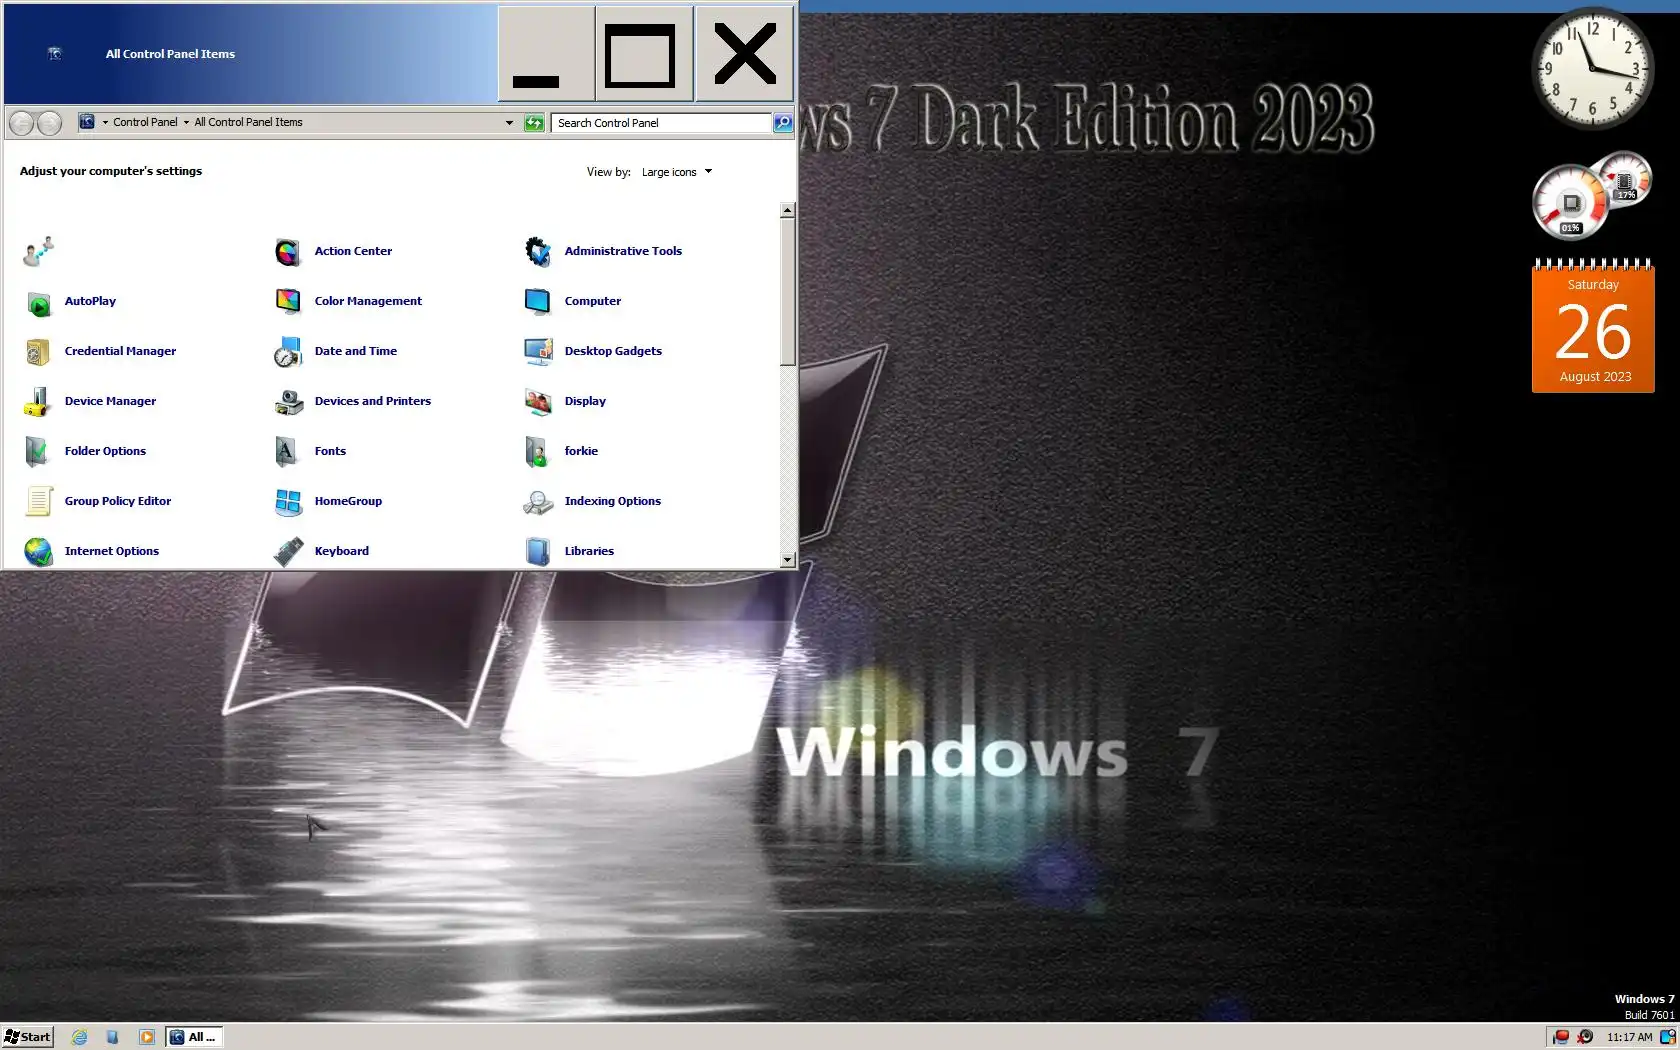This screenshot has width=1680, height=1050.
Task: Click the search magnifier button
Action: (x=783, y=122)
